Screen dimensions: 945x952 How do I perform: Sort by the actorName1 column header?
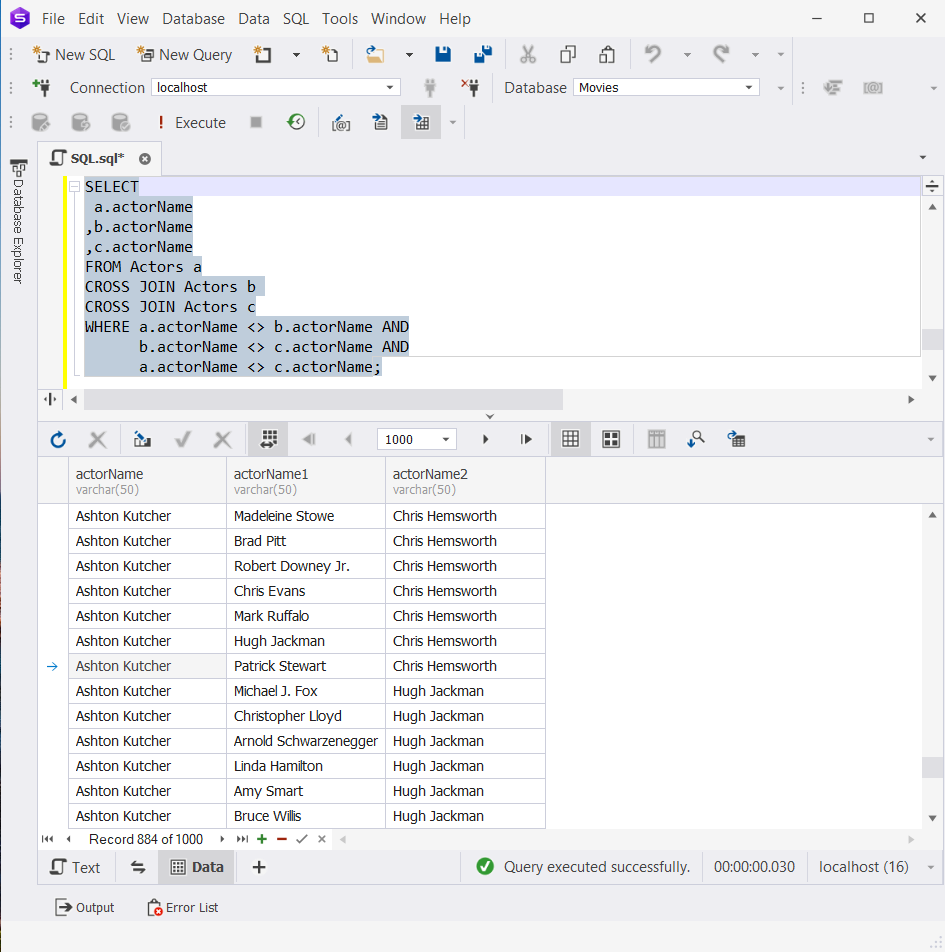(x=305, y=481)
